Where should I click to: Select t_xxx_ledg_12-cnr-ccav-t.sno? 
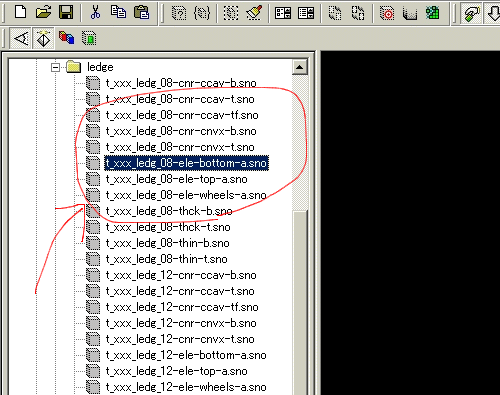[x=180, y=291]
